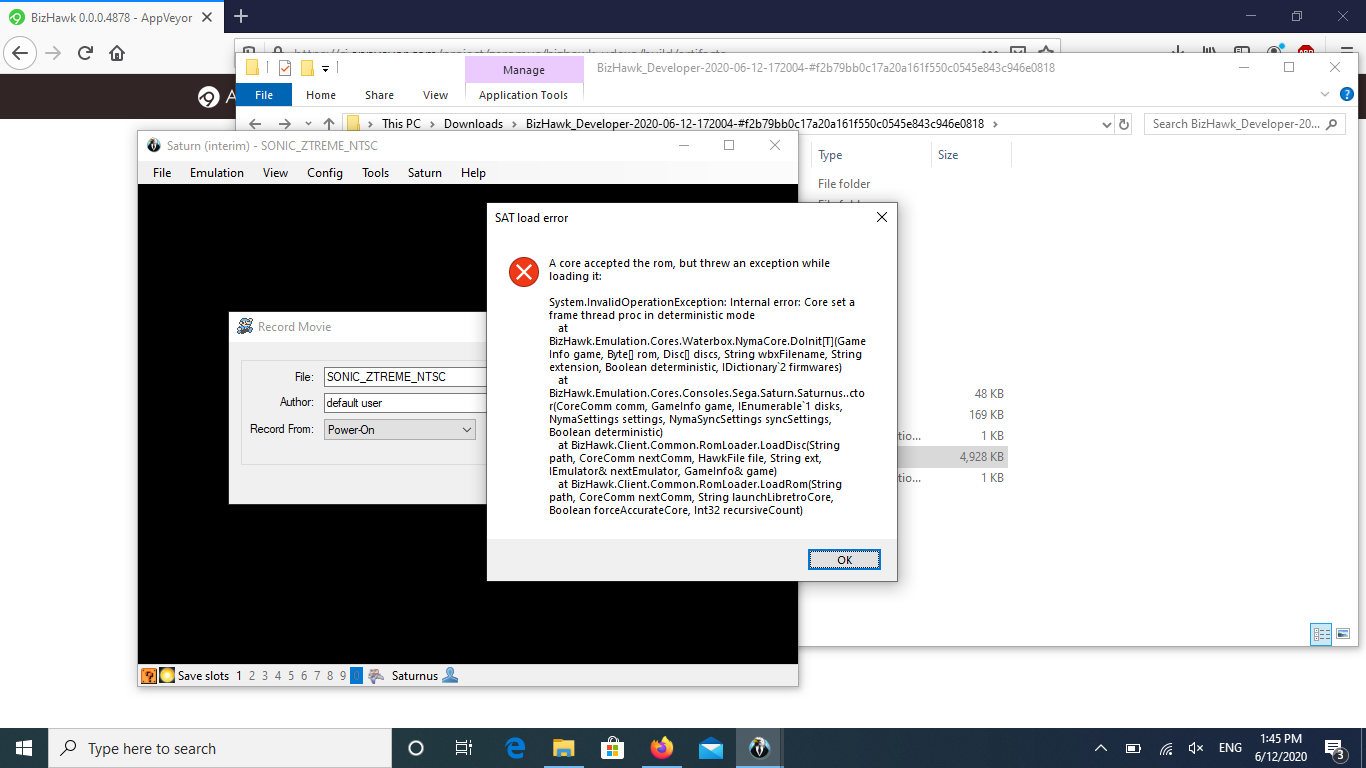Enable Explorer details view layout

tap(1320, 634)
